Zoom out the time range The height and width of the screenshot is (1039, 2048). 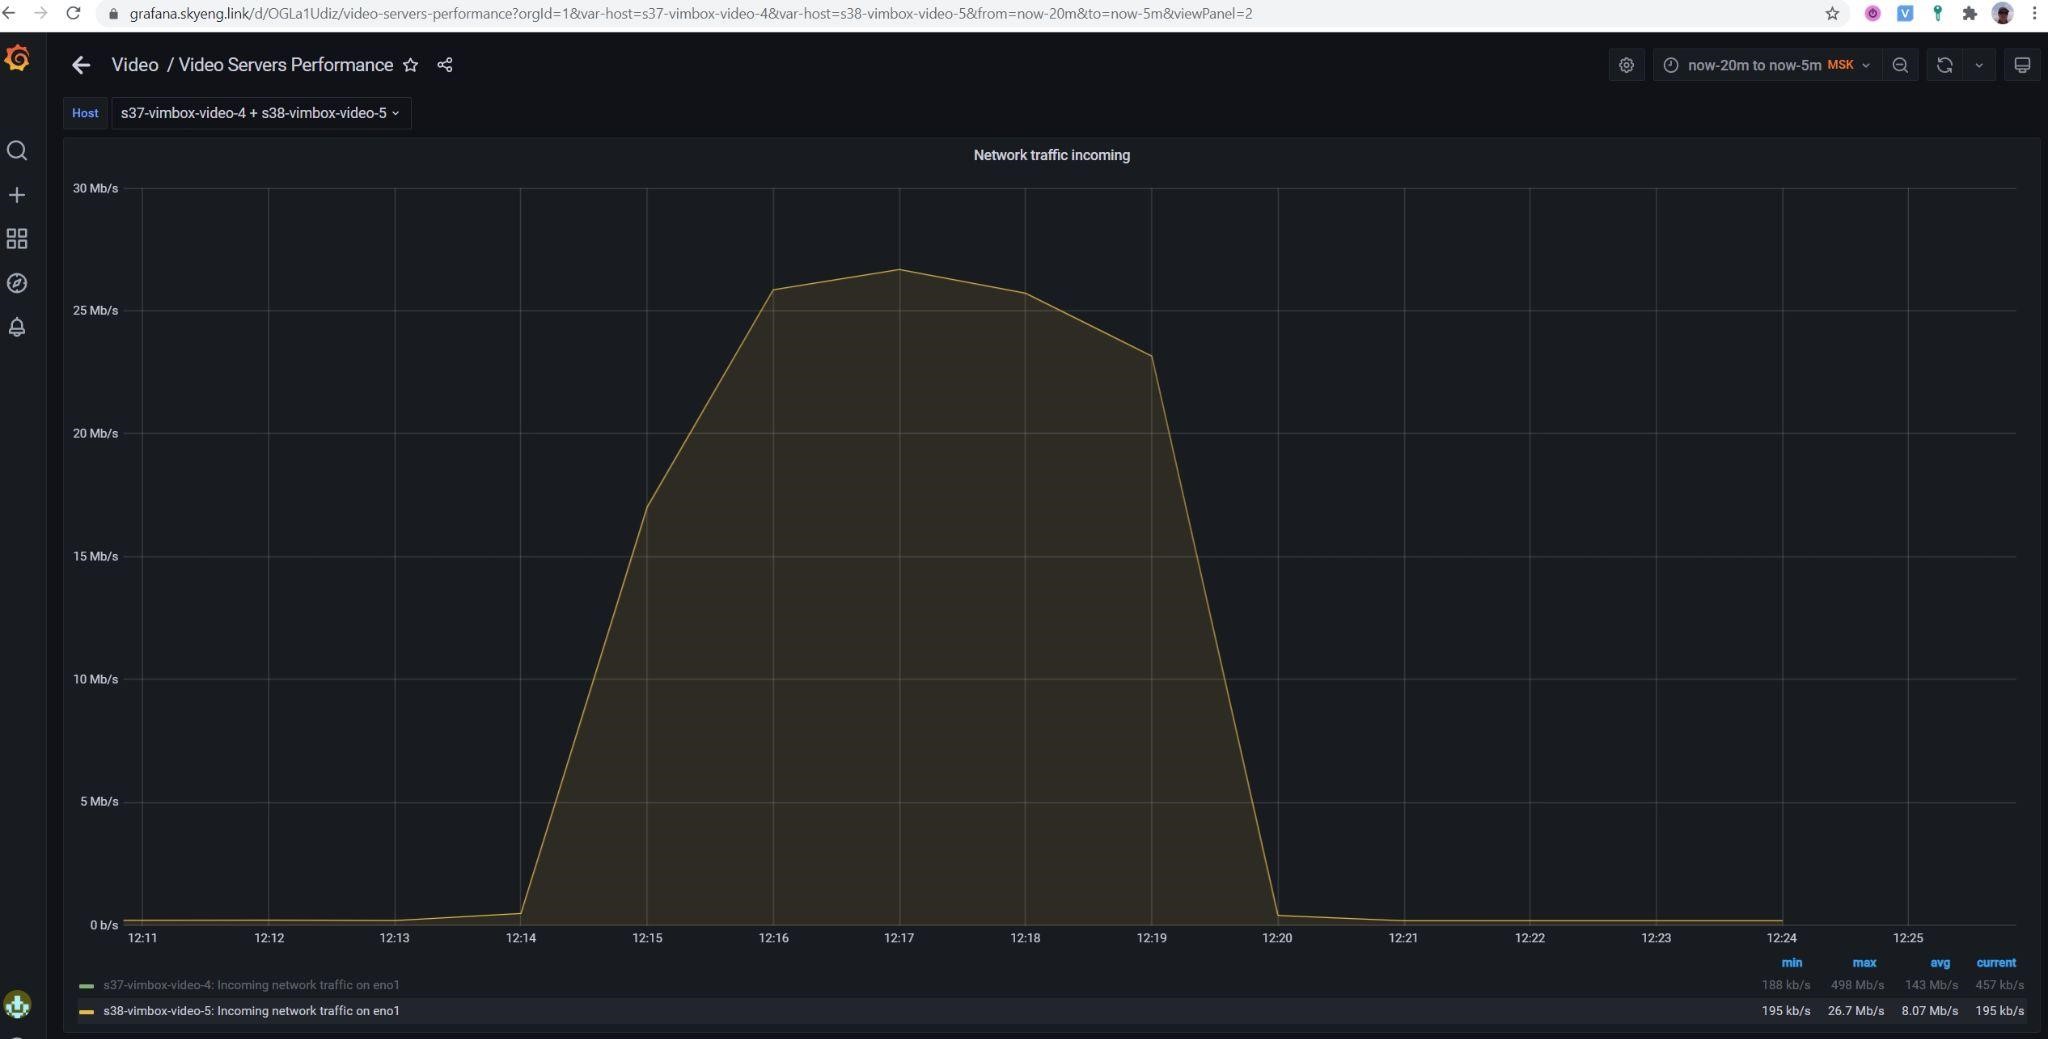[1900, 65]
